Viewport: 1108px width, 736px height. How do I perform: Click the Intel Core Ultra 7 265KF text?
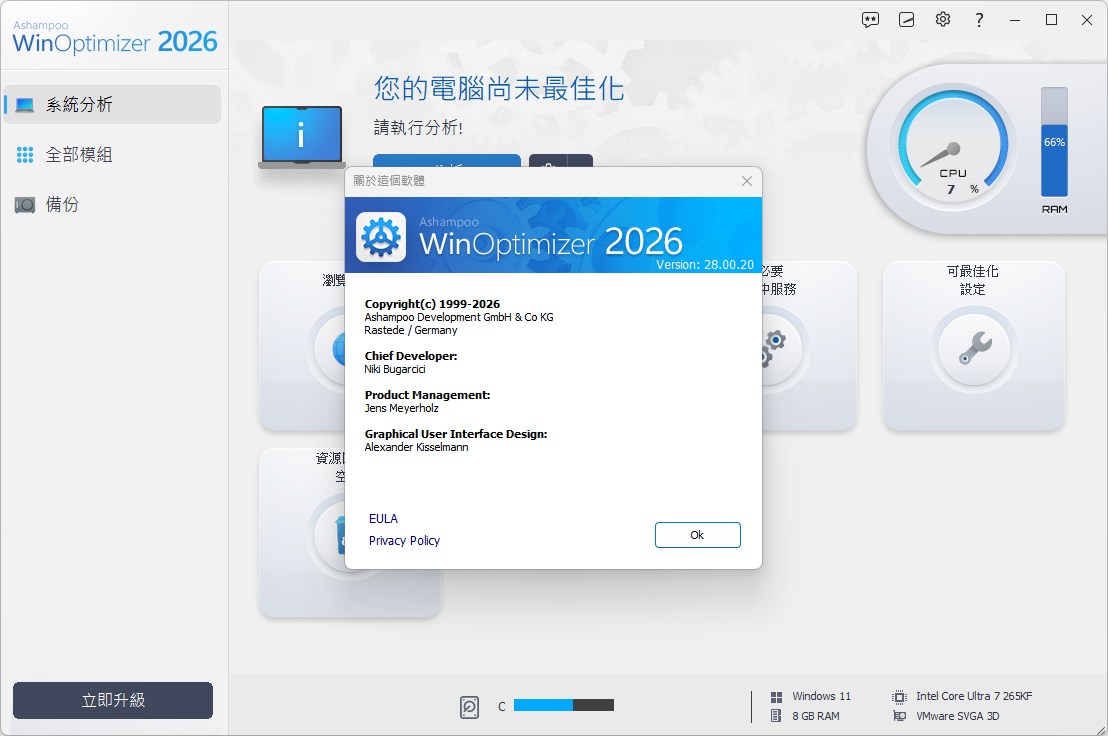click(x=974, y=696)
